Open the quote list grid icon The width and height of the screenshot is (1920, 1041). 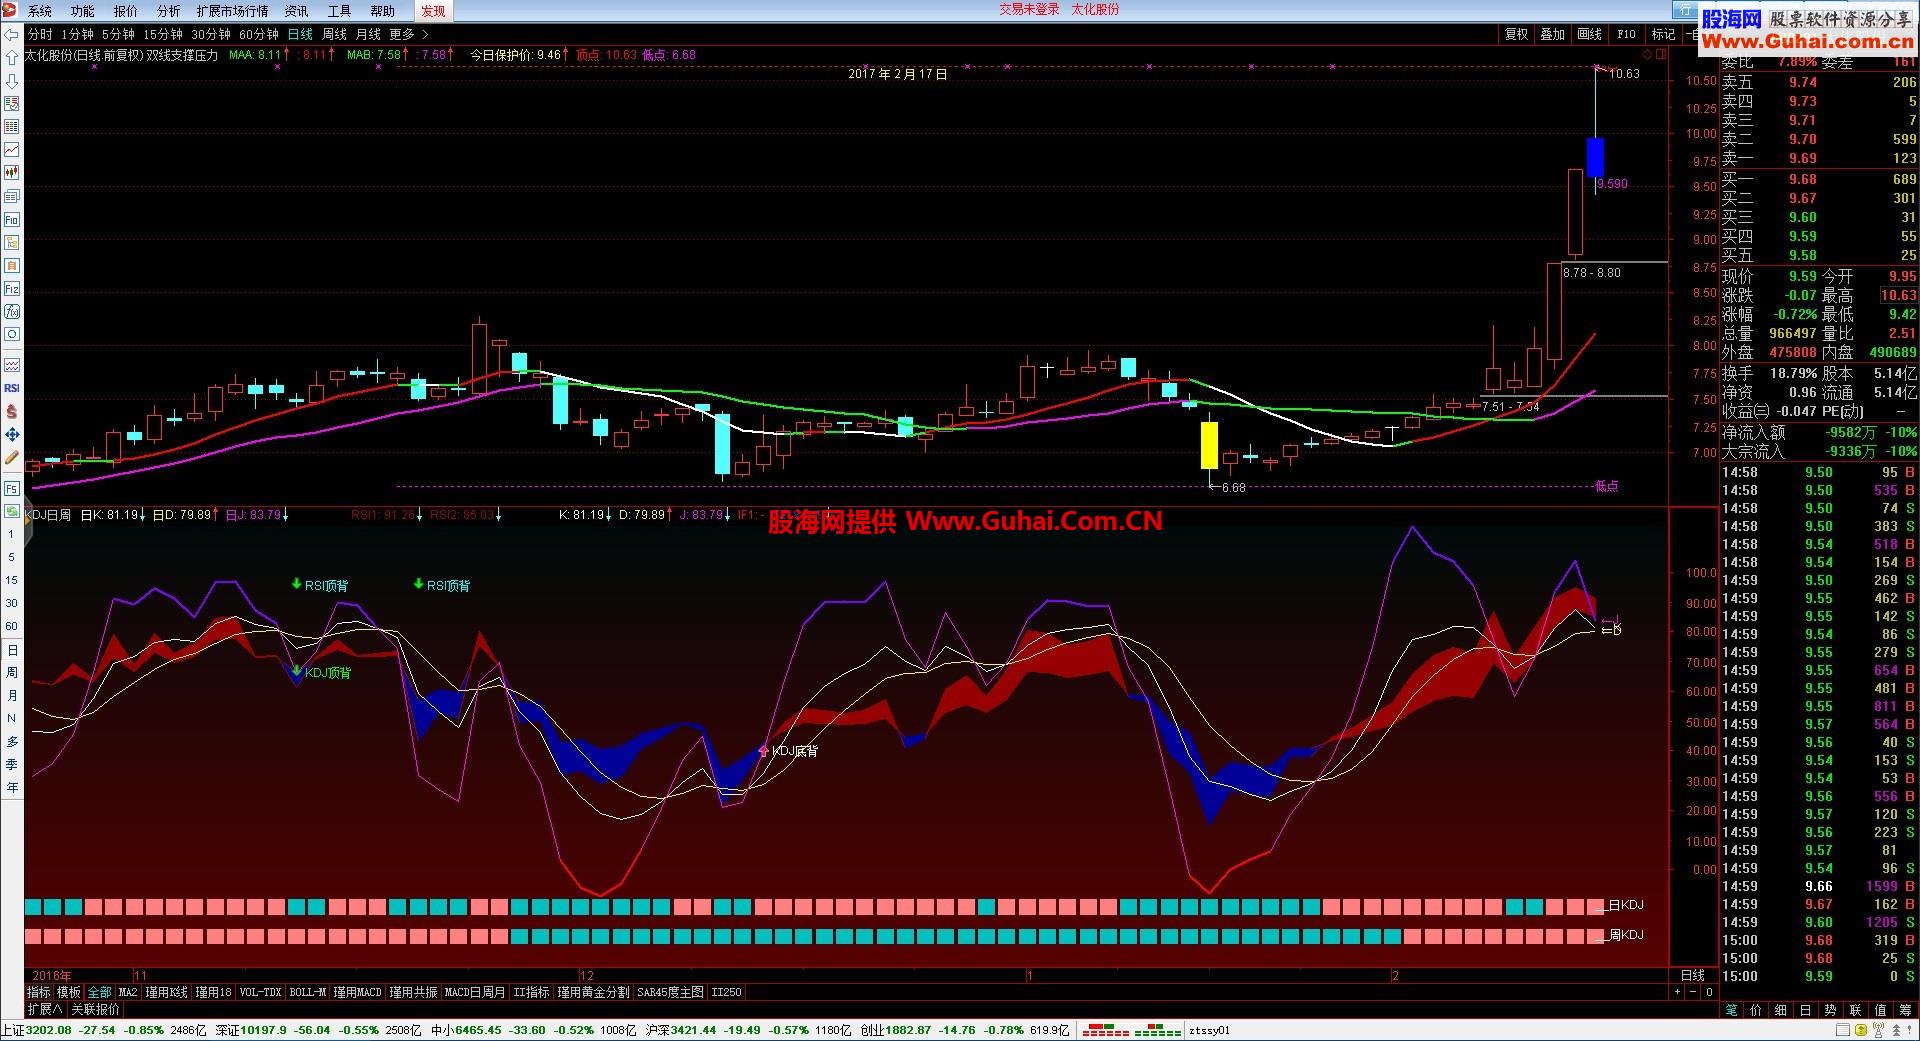click(x=12, y=127)
